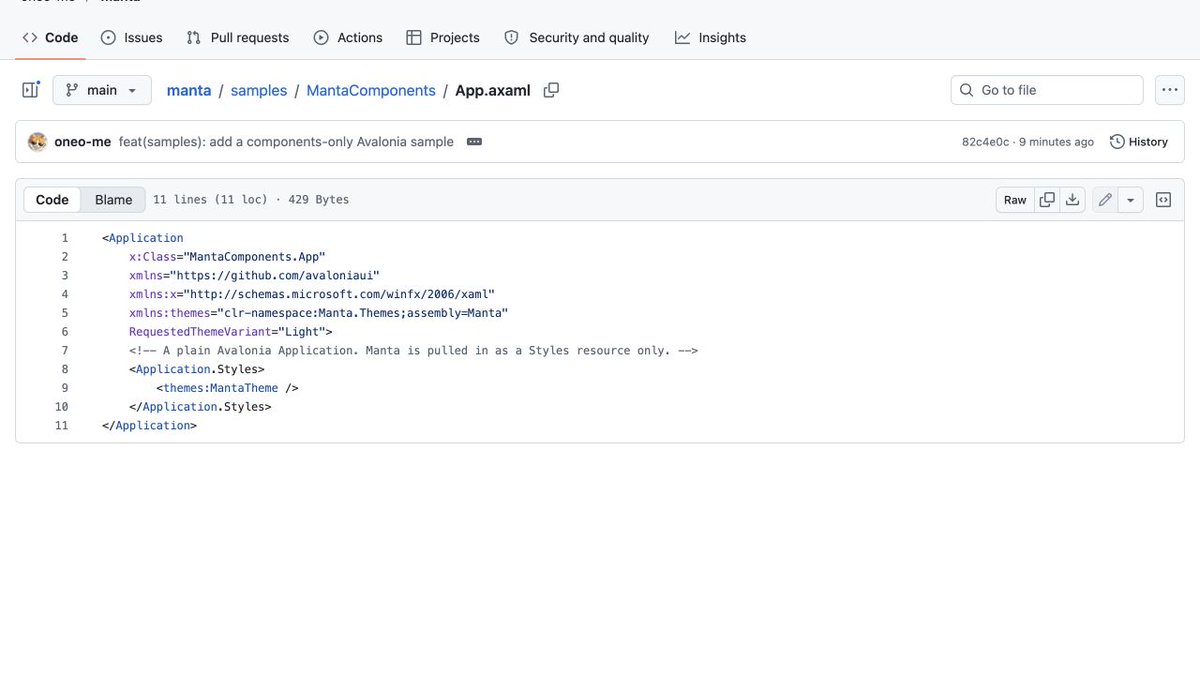Select line number 1 in the code

click(65, 238)
